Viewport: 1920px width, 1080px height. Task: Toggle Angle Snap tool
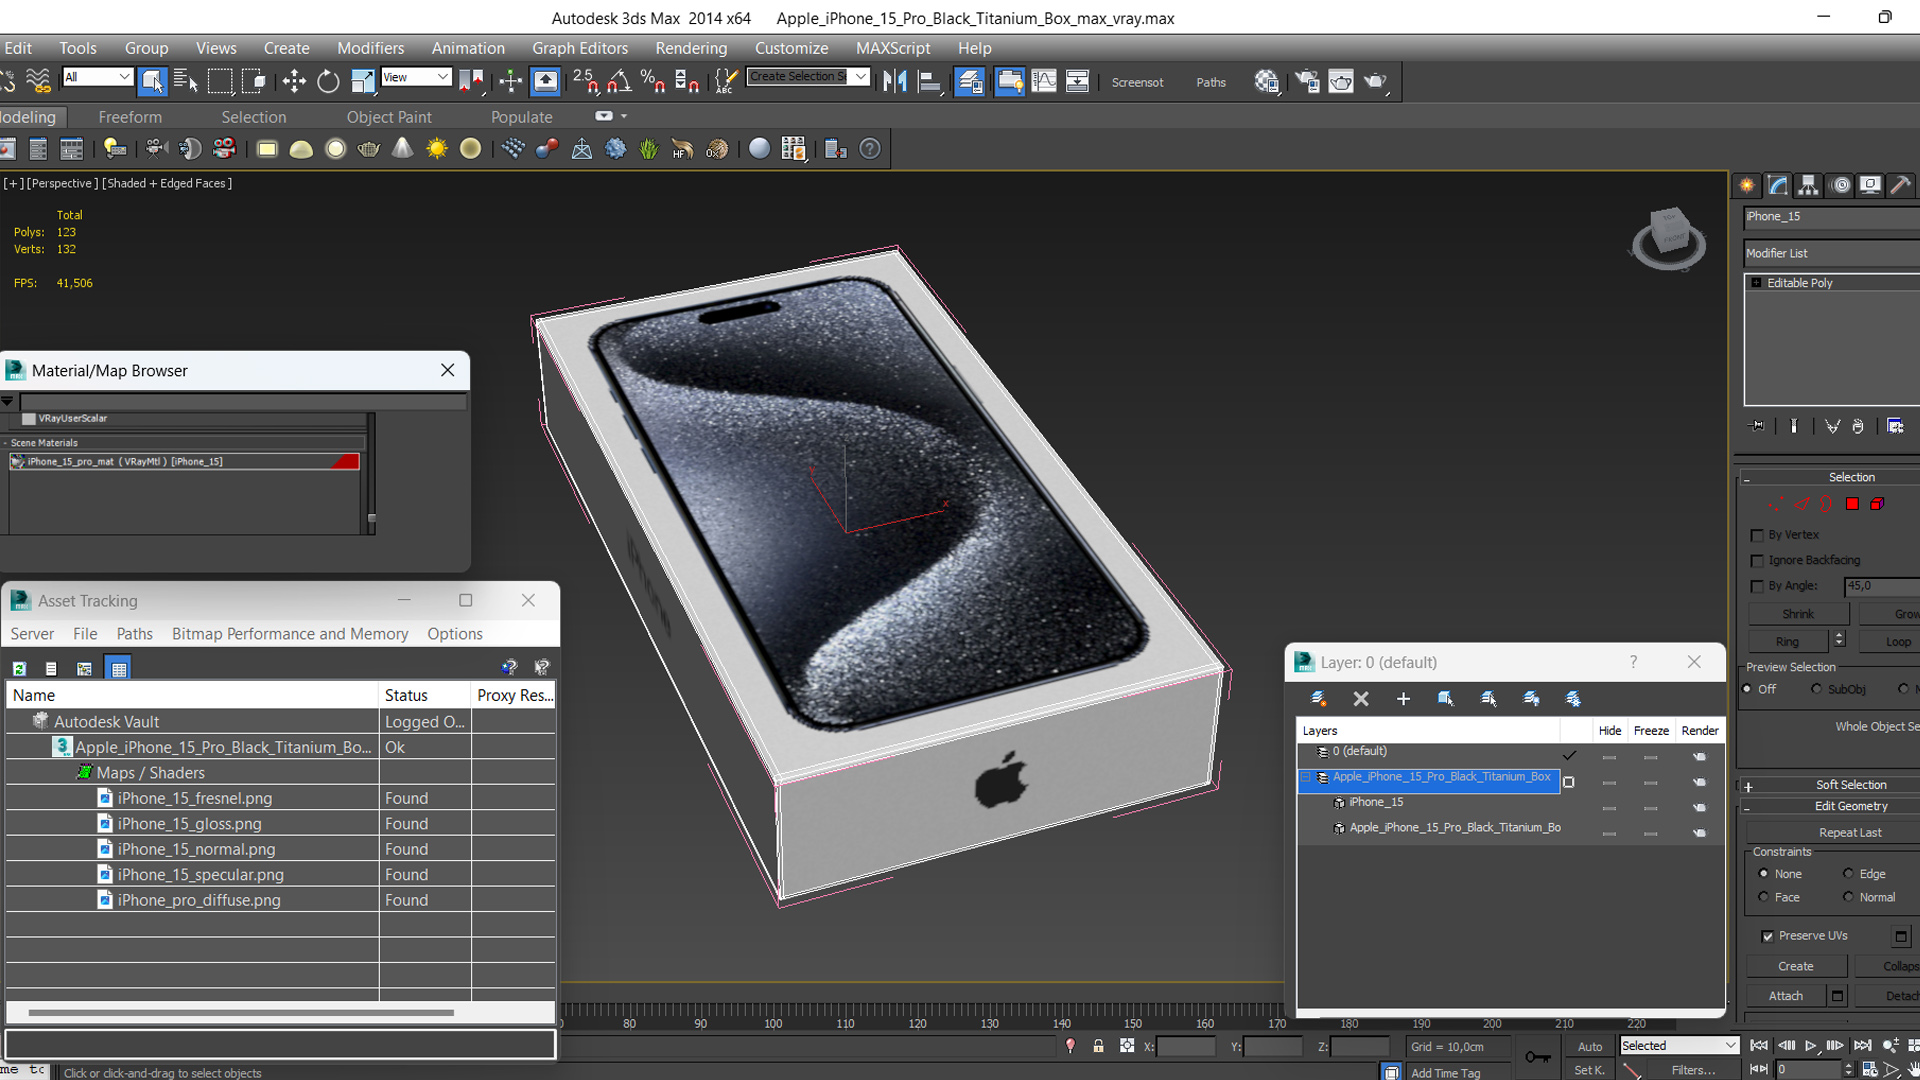point(620,81)
